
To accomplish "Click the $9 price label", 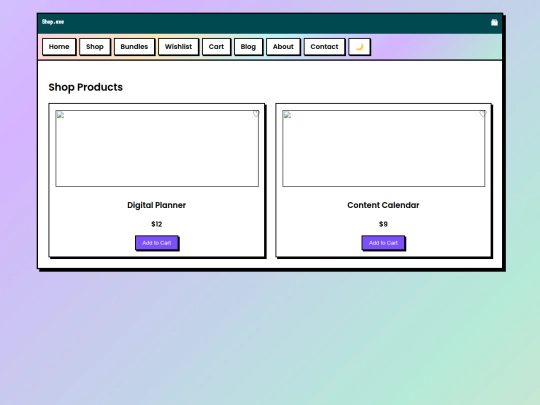I will pyautogui.click(x=383, y=224).
